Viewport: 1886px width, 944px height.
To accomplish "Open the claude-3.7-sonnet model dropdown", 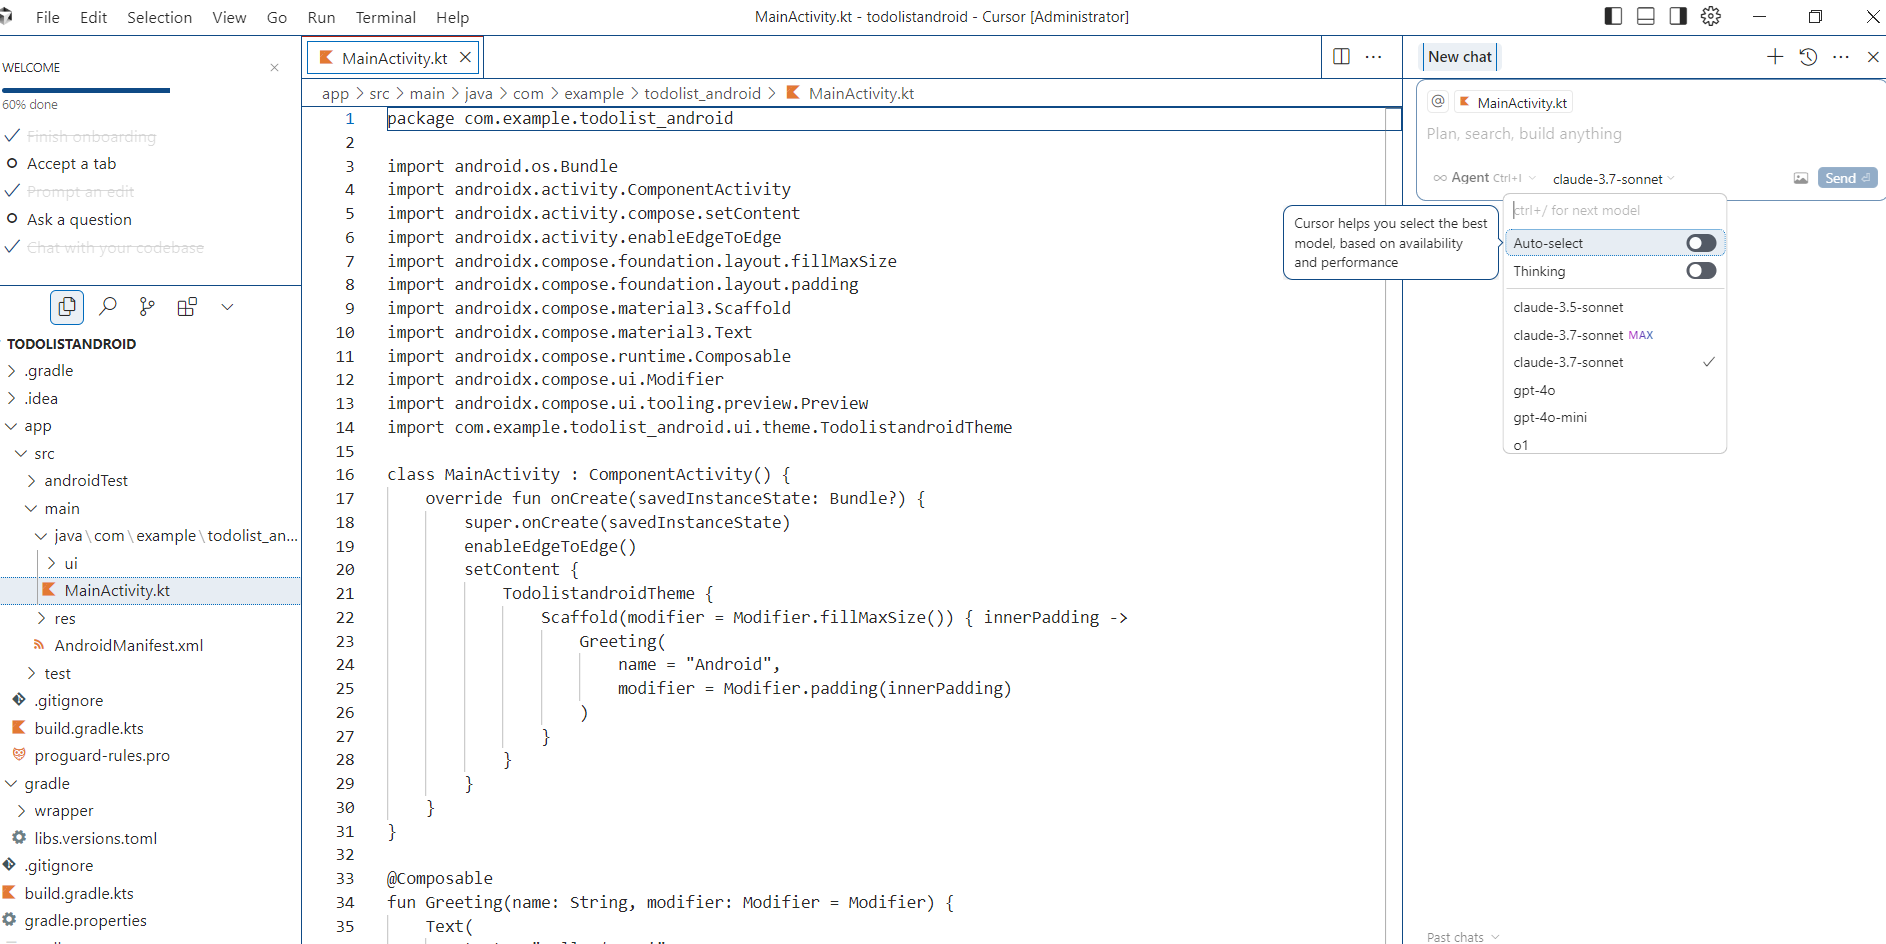I will tap(1612, 178).
